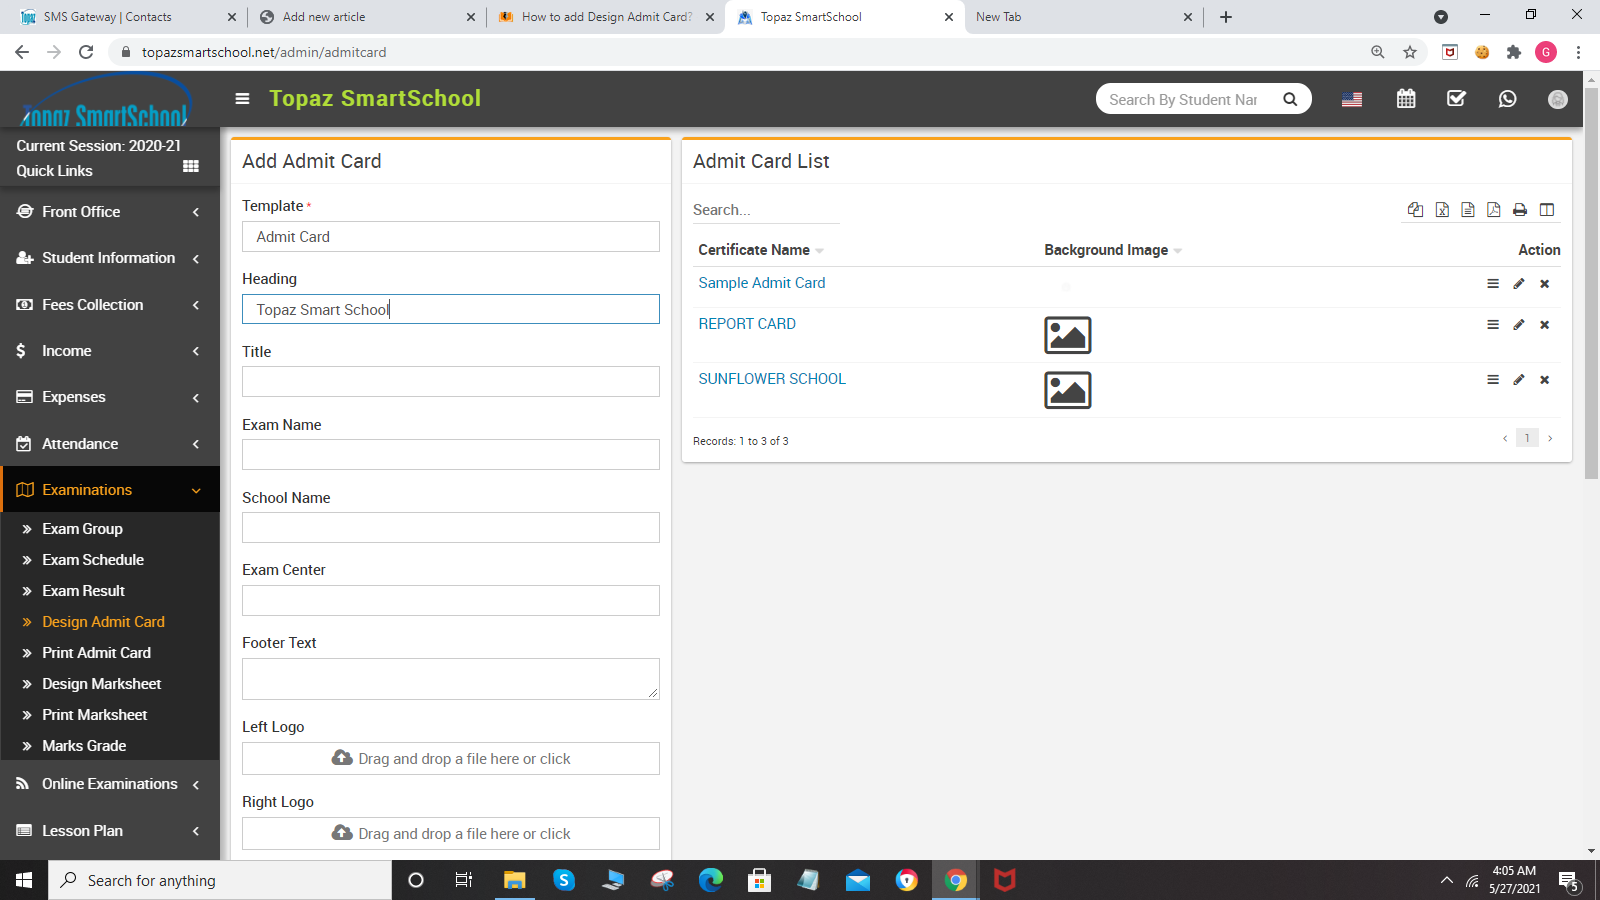The height and width of the screenshot is (900, 1600).
Task: Print the admit card list
Action: 1519,210
